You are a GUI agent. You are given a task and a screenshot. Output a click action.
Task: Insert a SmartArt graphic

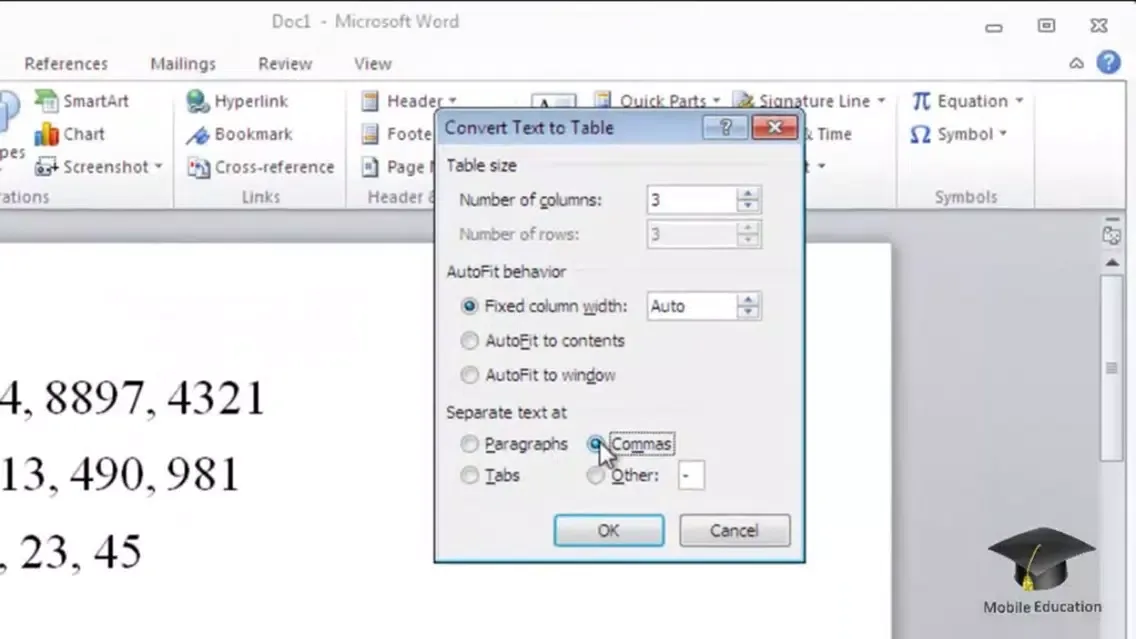(x=82, y=101)
